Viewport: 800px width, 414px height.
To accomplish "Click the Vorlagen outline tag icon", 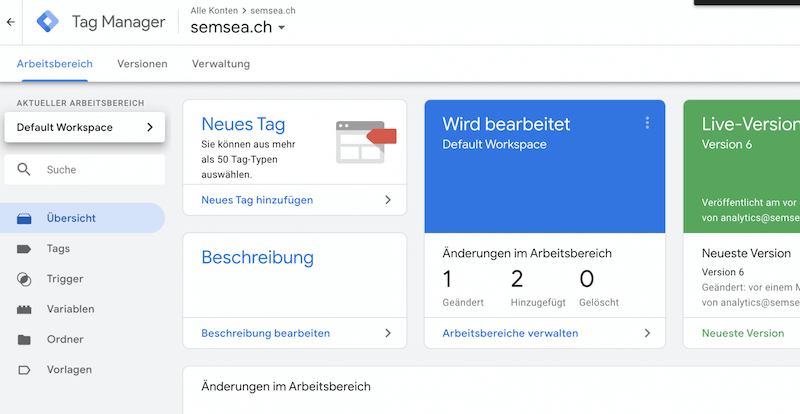I will (x=24, y=370).
